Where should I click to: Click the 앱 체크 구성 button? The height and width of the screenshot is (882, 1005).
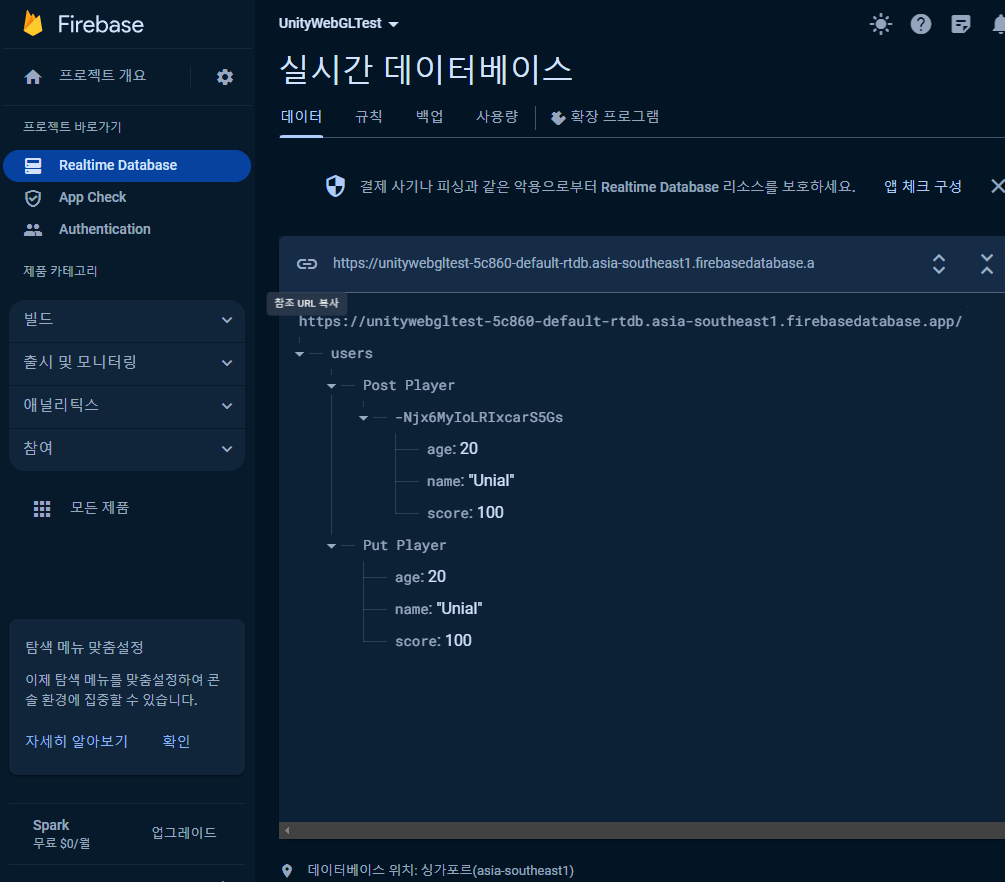tap(922, 186)
